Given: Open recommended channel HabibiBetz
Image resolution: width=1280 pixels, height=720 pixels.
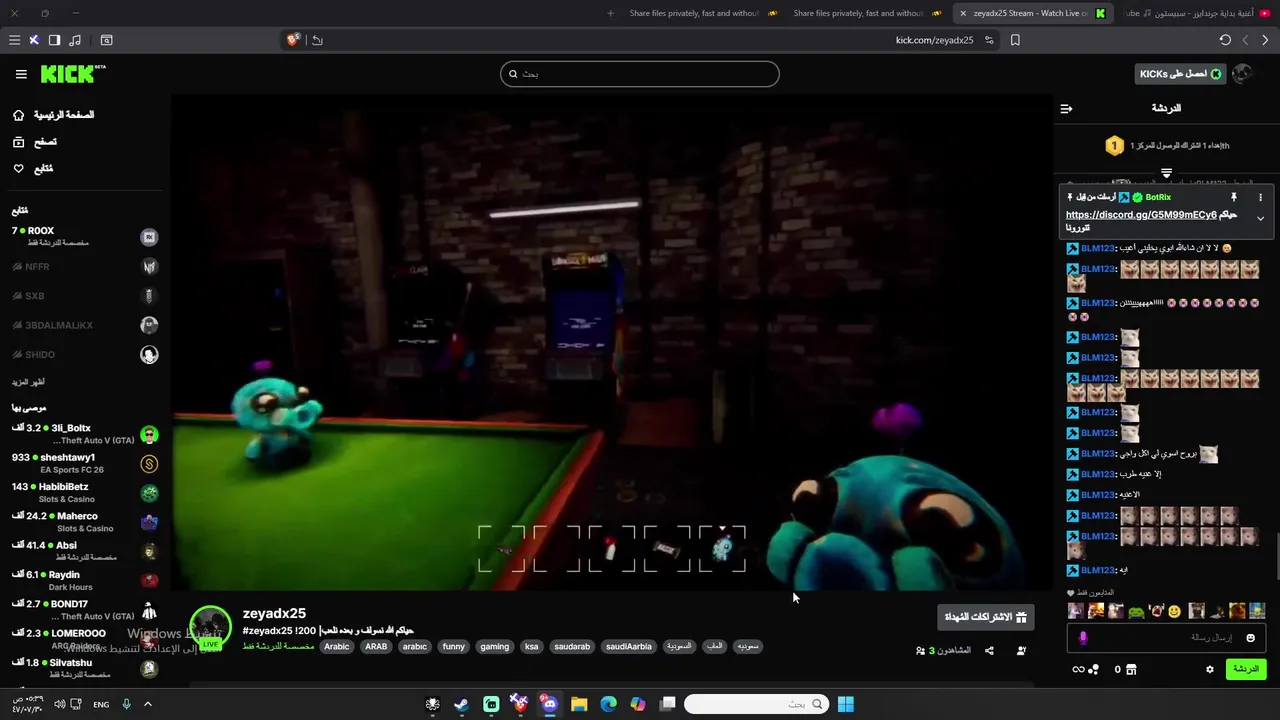Looking at the screenshot, I should pyautogui.click(x=85, y=492).
